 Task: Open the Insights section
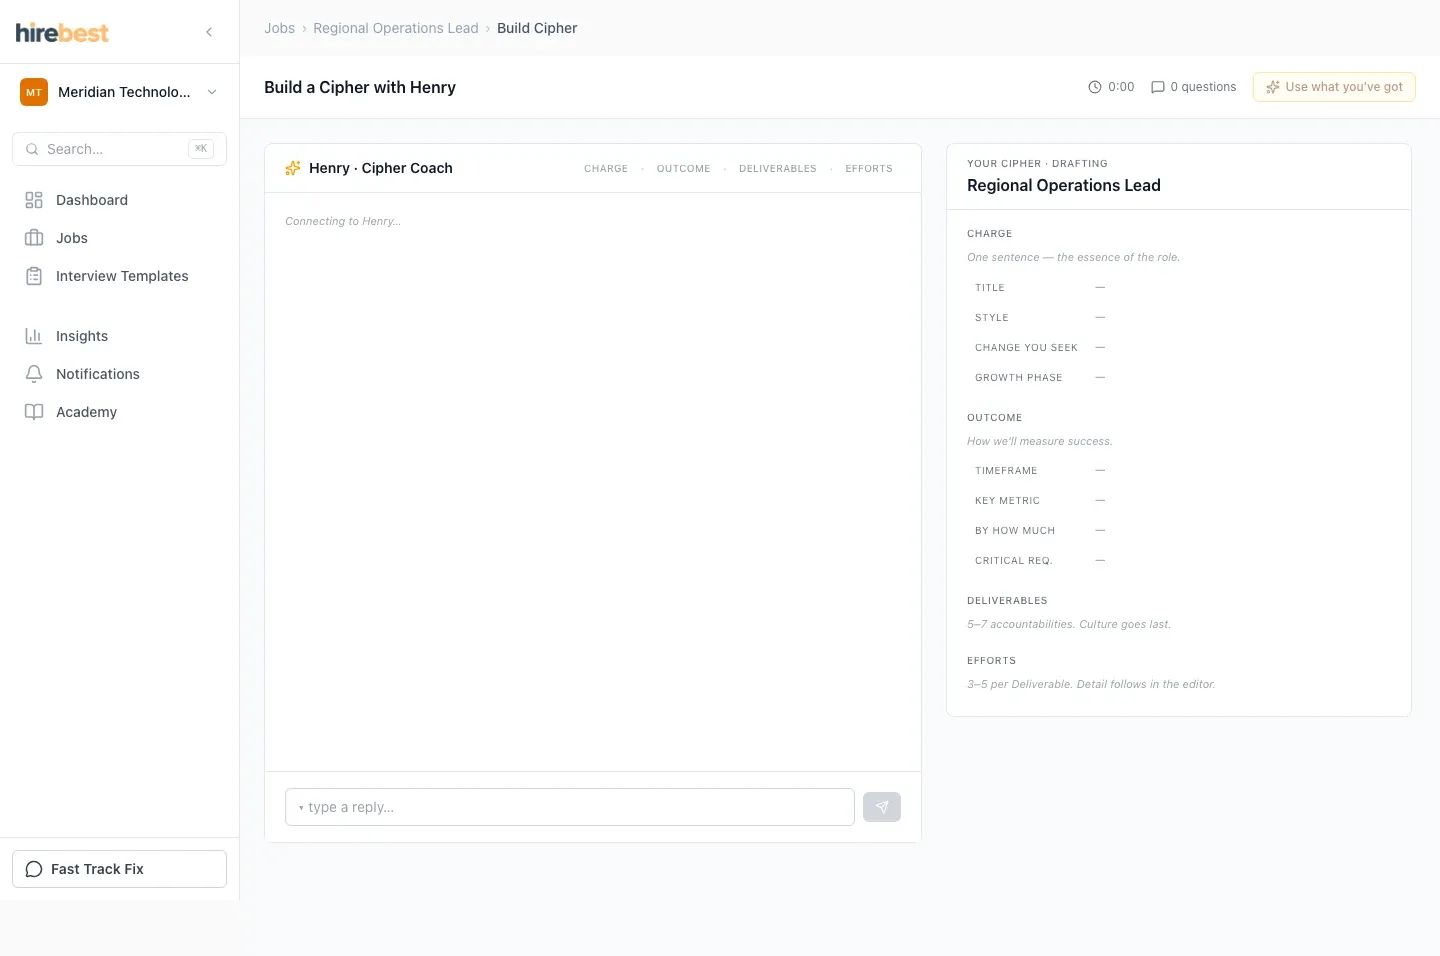coord(119,336)
